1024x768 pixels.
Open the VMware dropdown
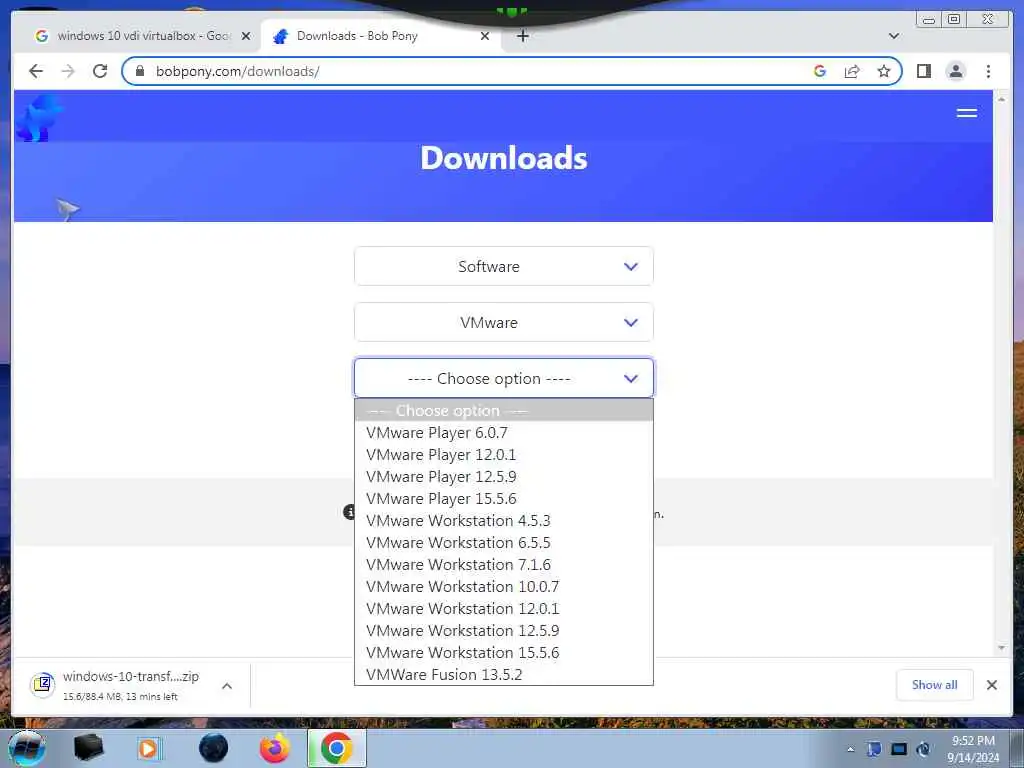504,323
